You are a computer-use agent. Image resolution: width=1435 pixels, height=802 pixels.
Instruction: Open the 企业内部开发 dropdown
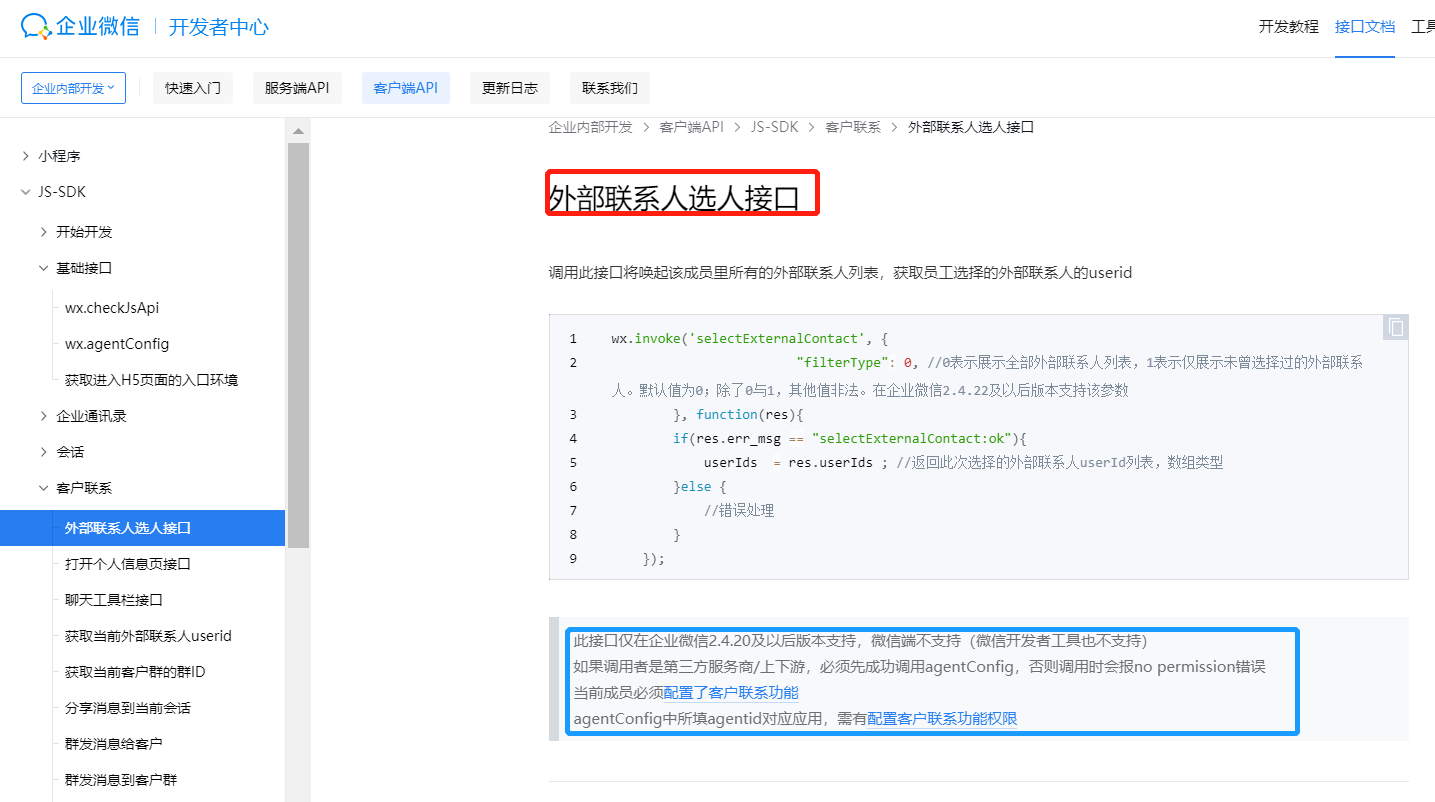(x=72, y=88)
